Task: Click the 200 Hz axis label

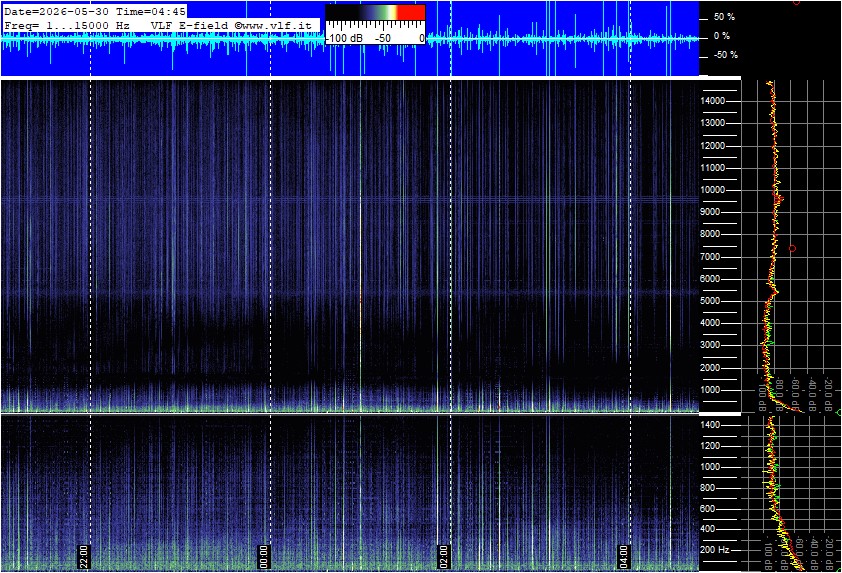Action: [715, 550]
